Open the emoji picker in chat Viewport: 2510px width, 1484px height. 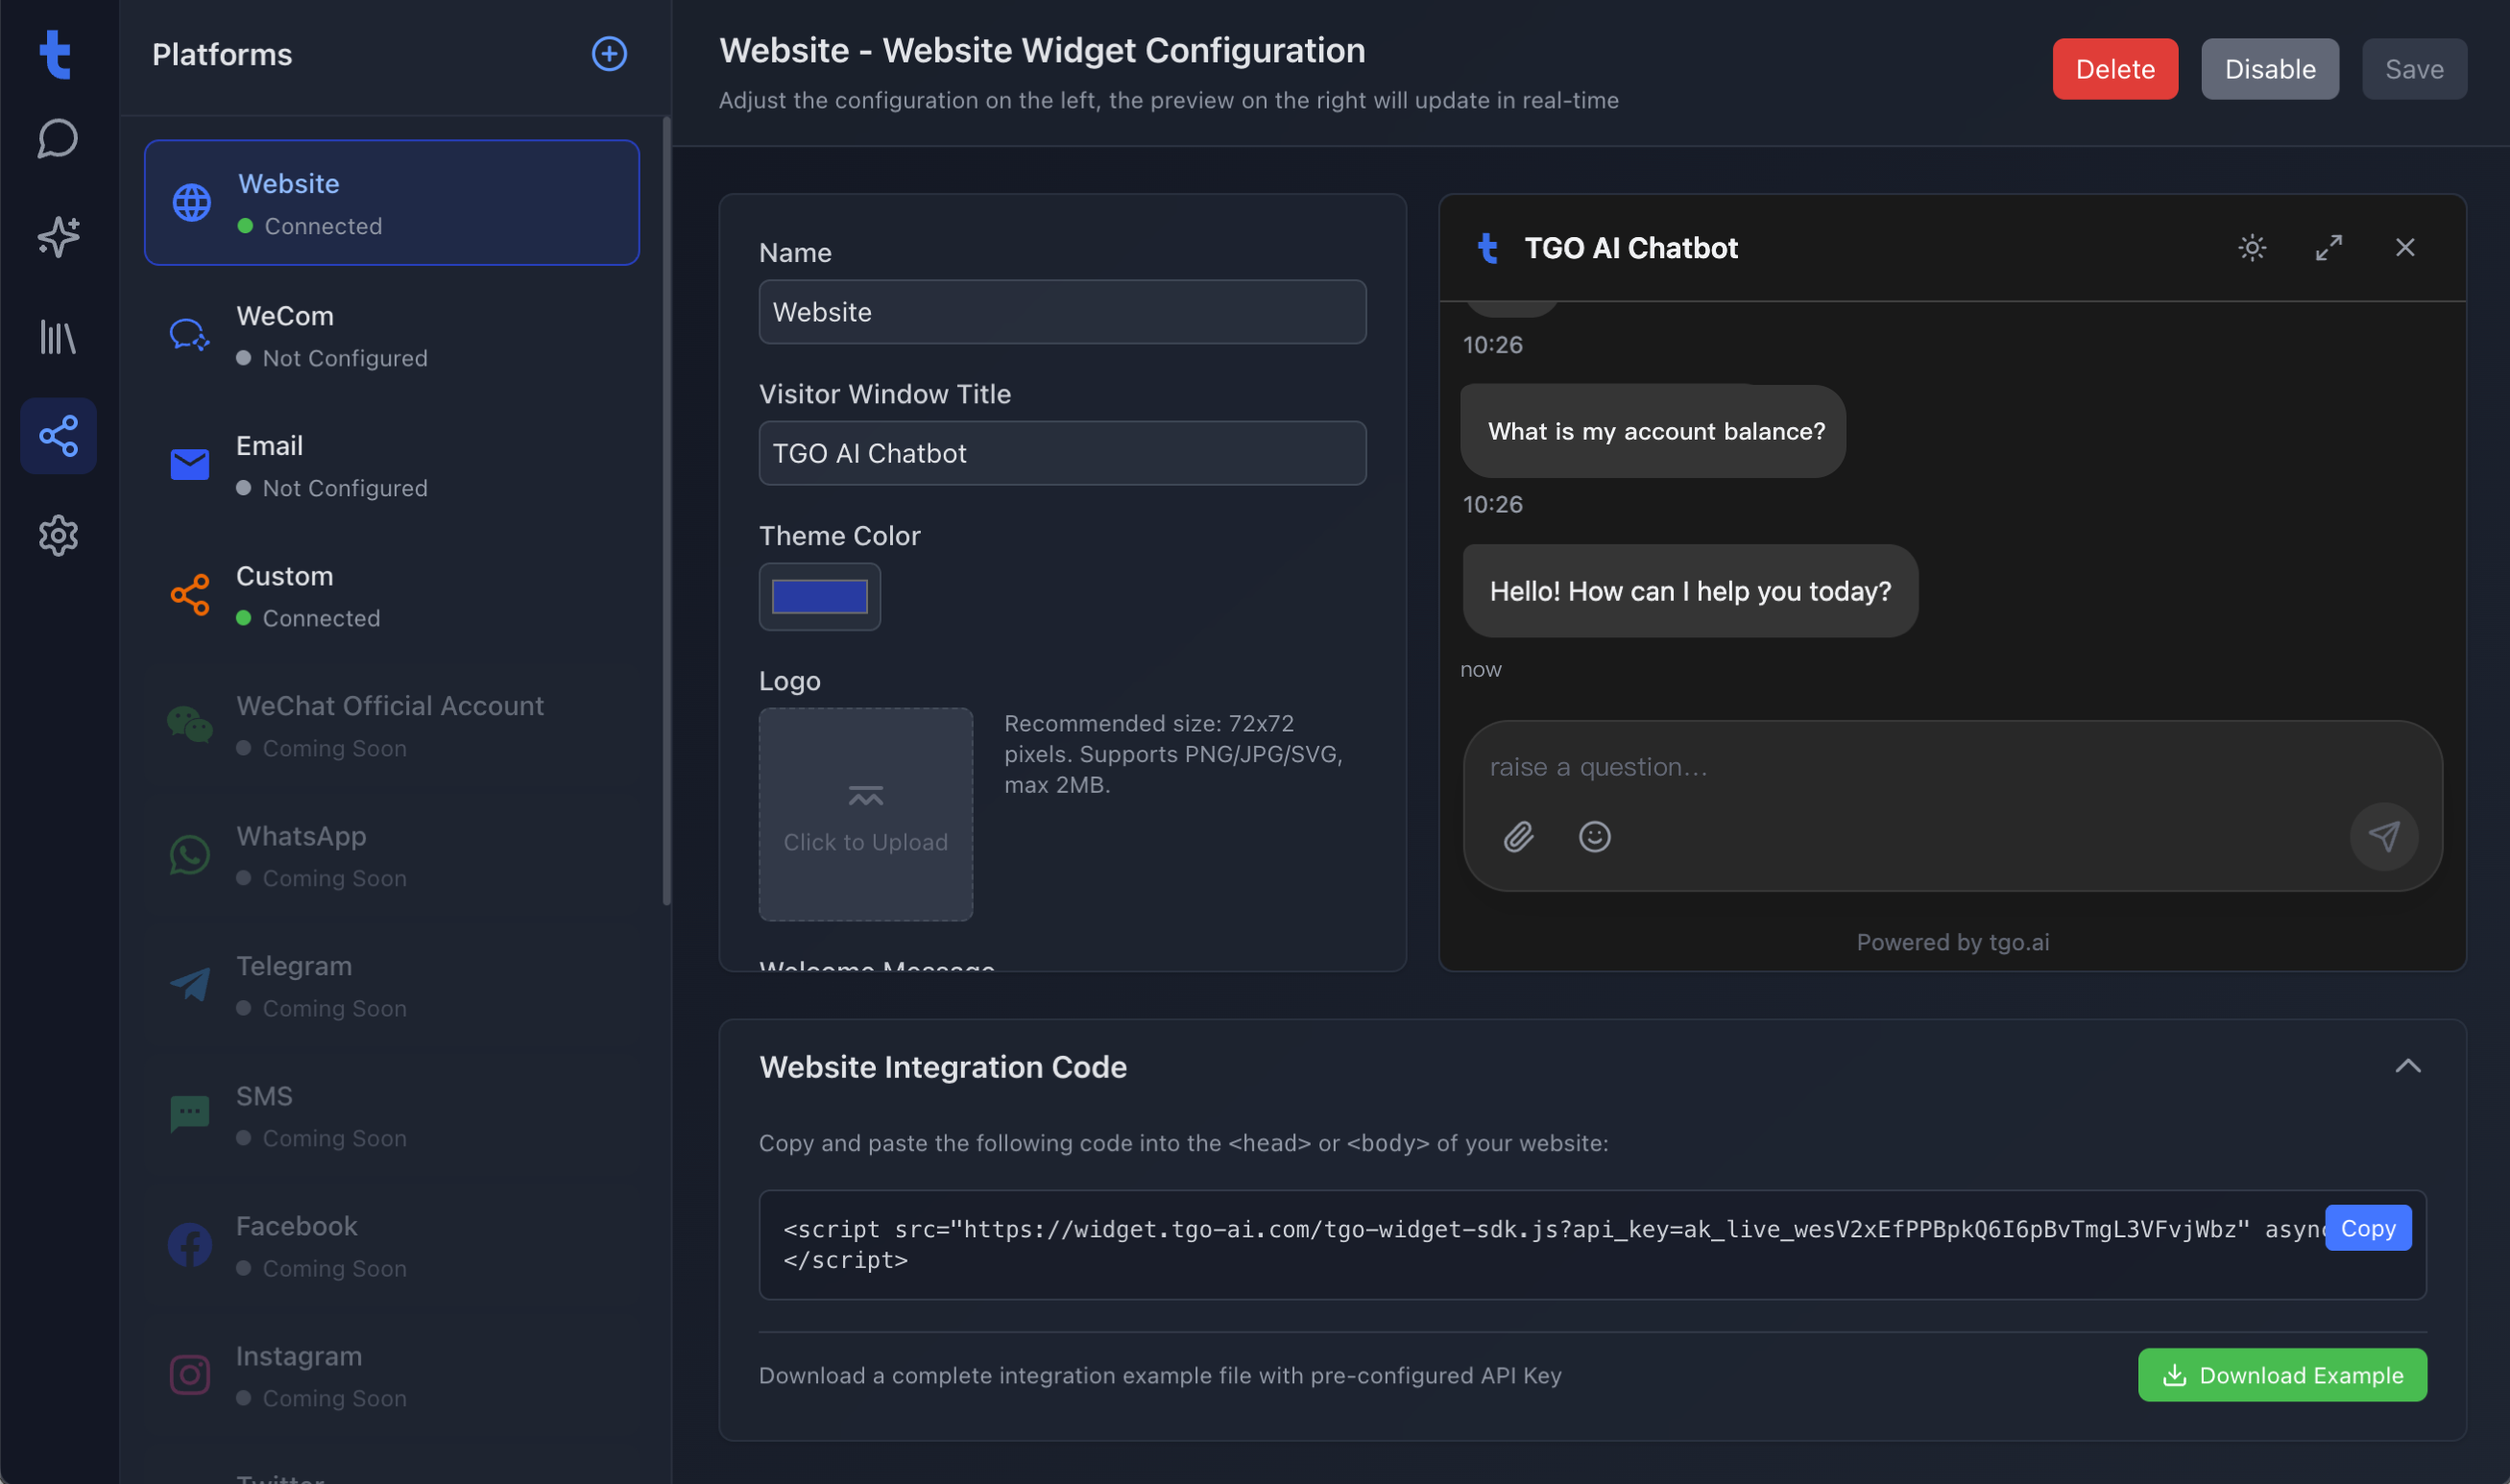[x=1594, y=836]
